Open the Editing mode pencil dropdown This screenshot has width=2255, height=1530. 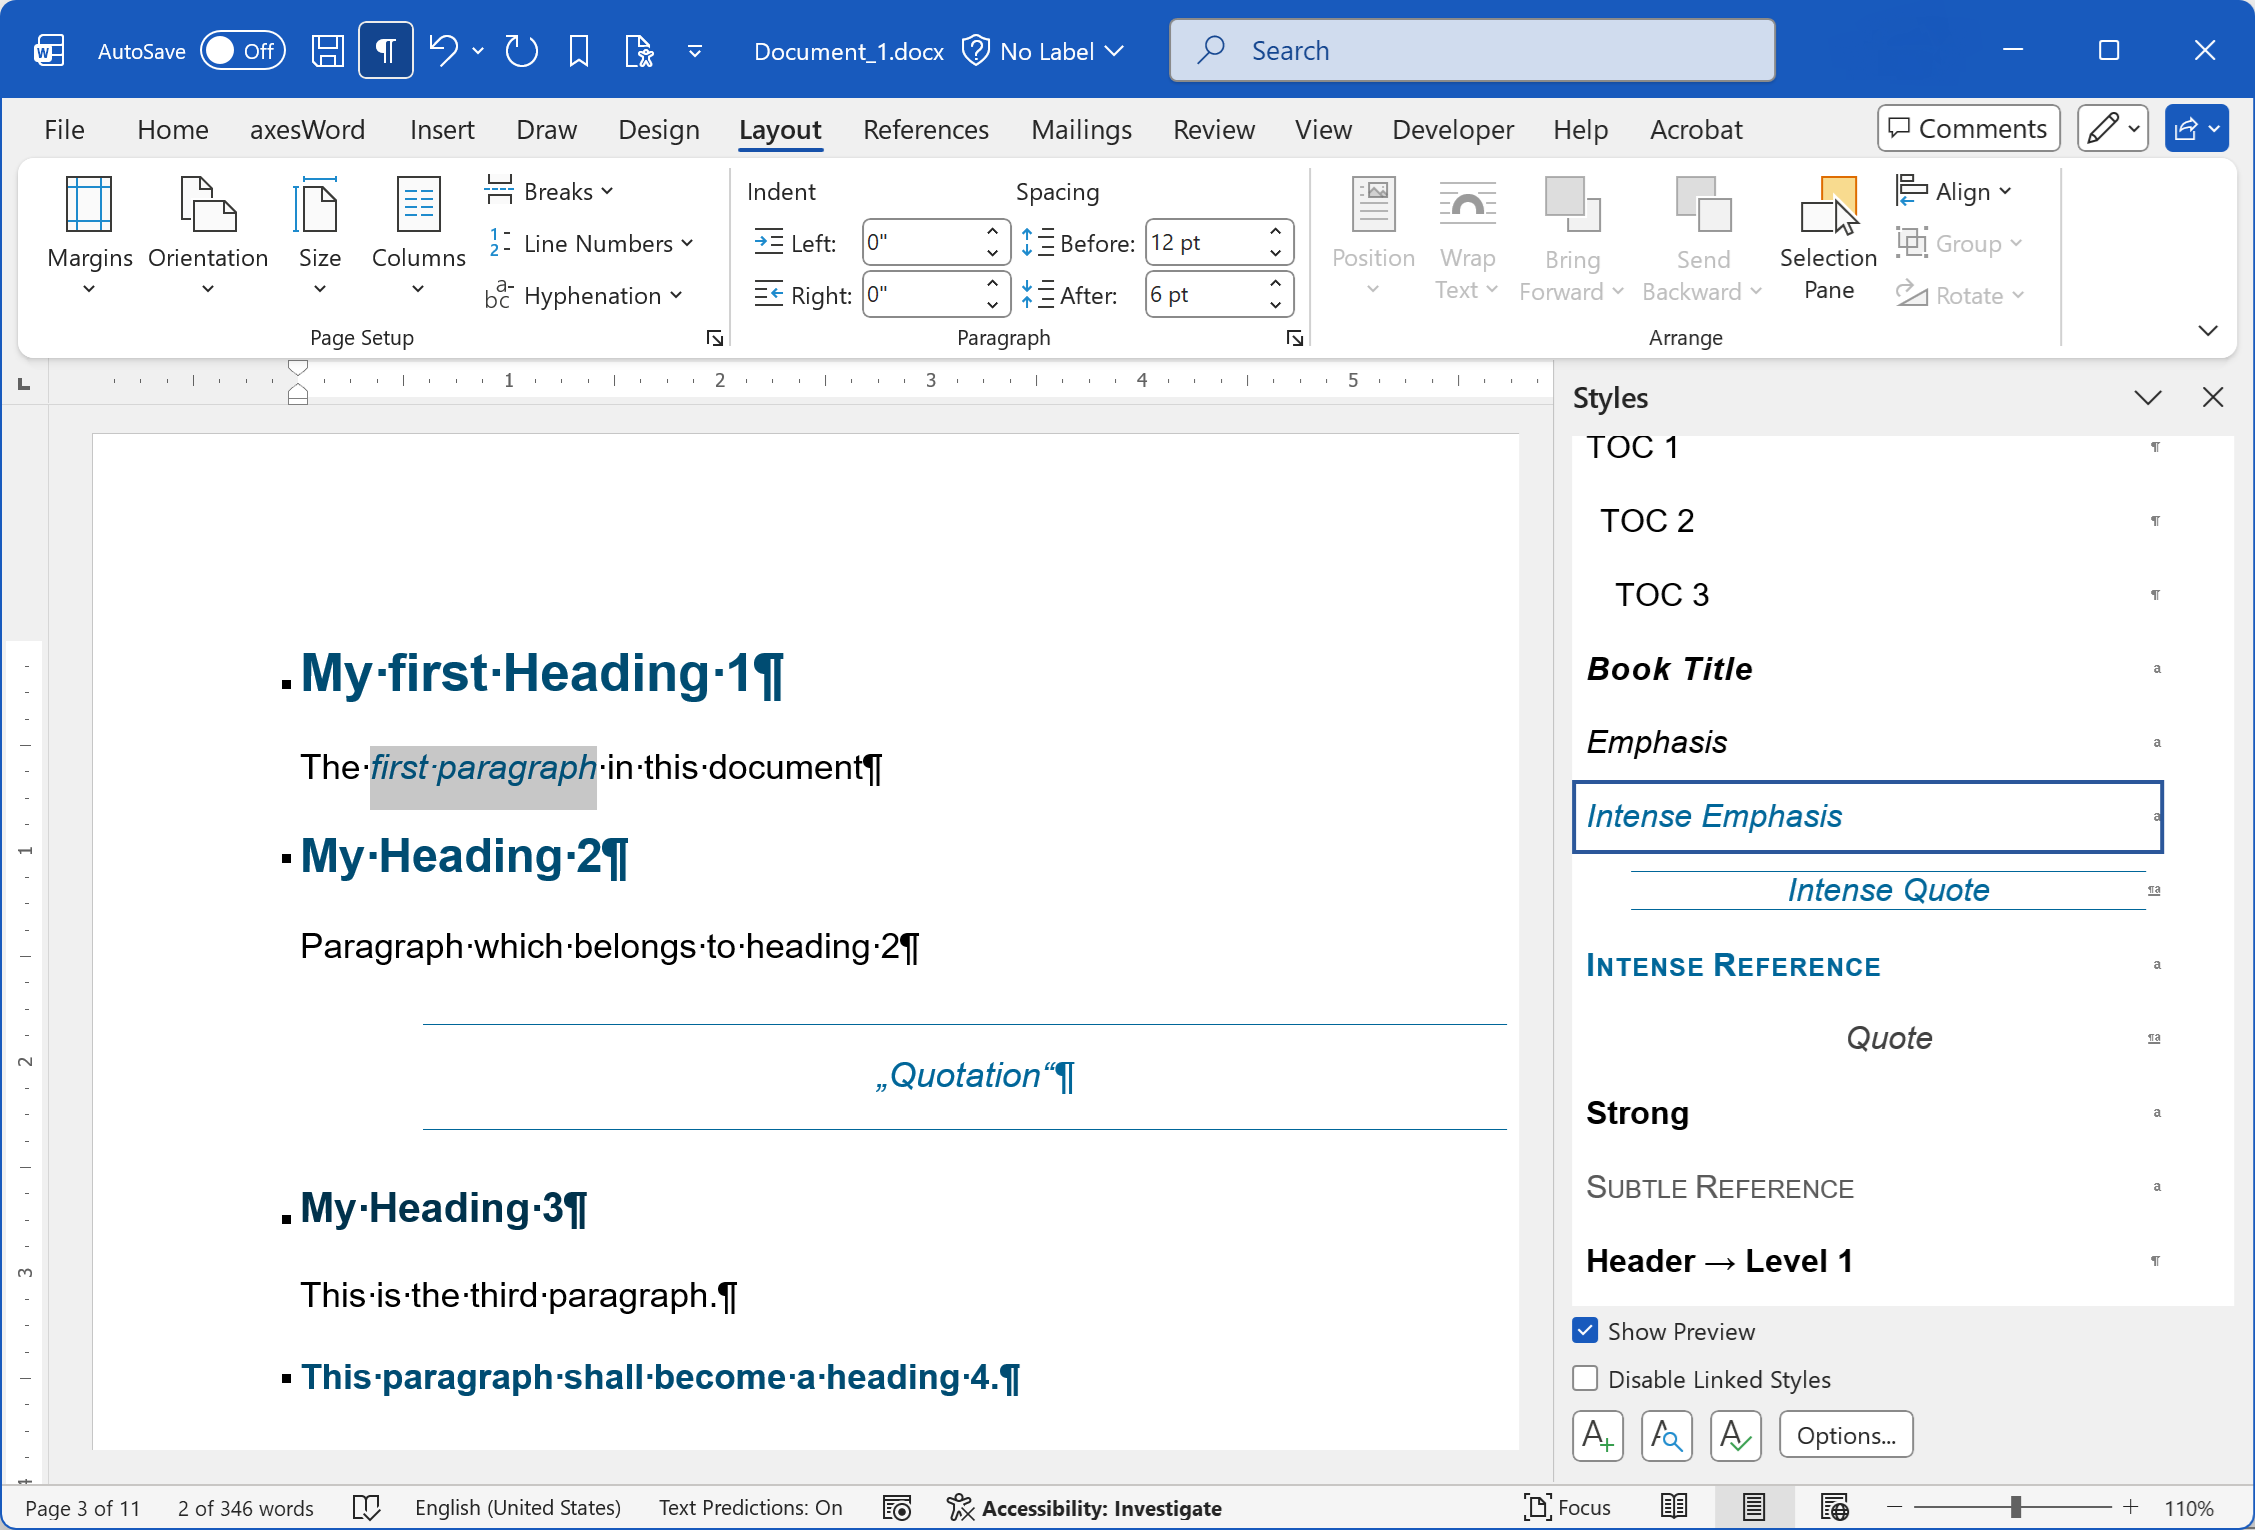[2113, 128]
